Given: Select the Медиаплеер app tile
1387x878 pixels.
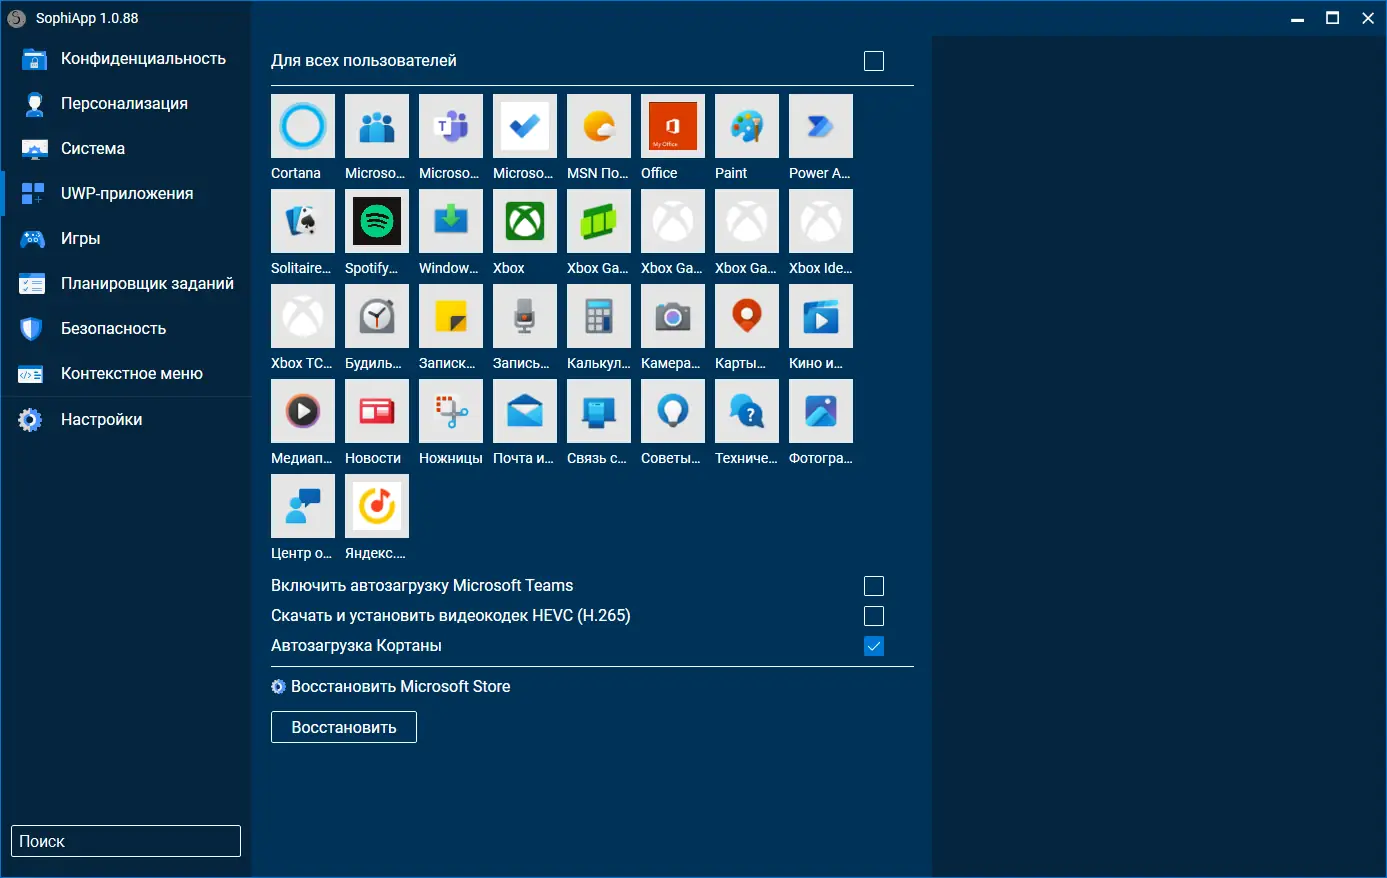Looking at the screenshot, I should (x=303, y=411).
